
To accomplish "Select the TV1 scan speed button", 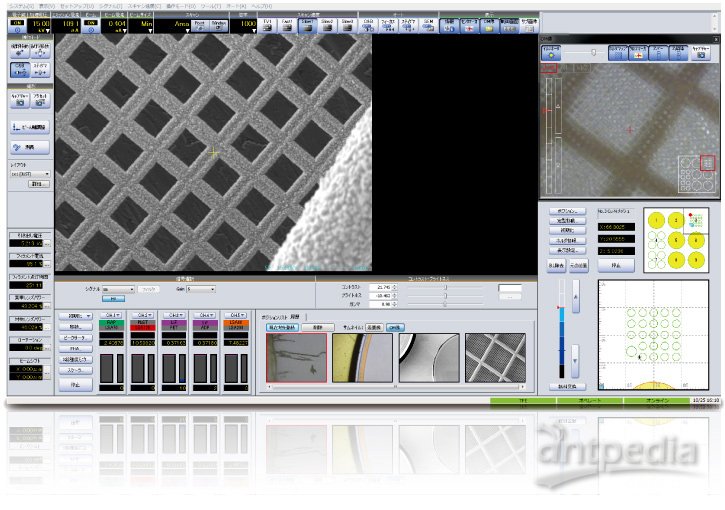I will tap(266, 23).
